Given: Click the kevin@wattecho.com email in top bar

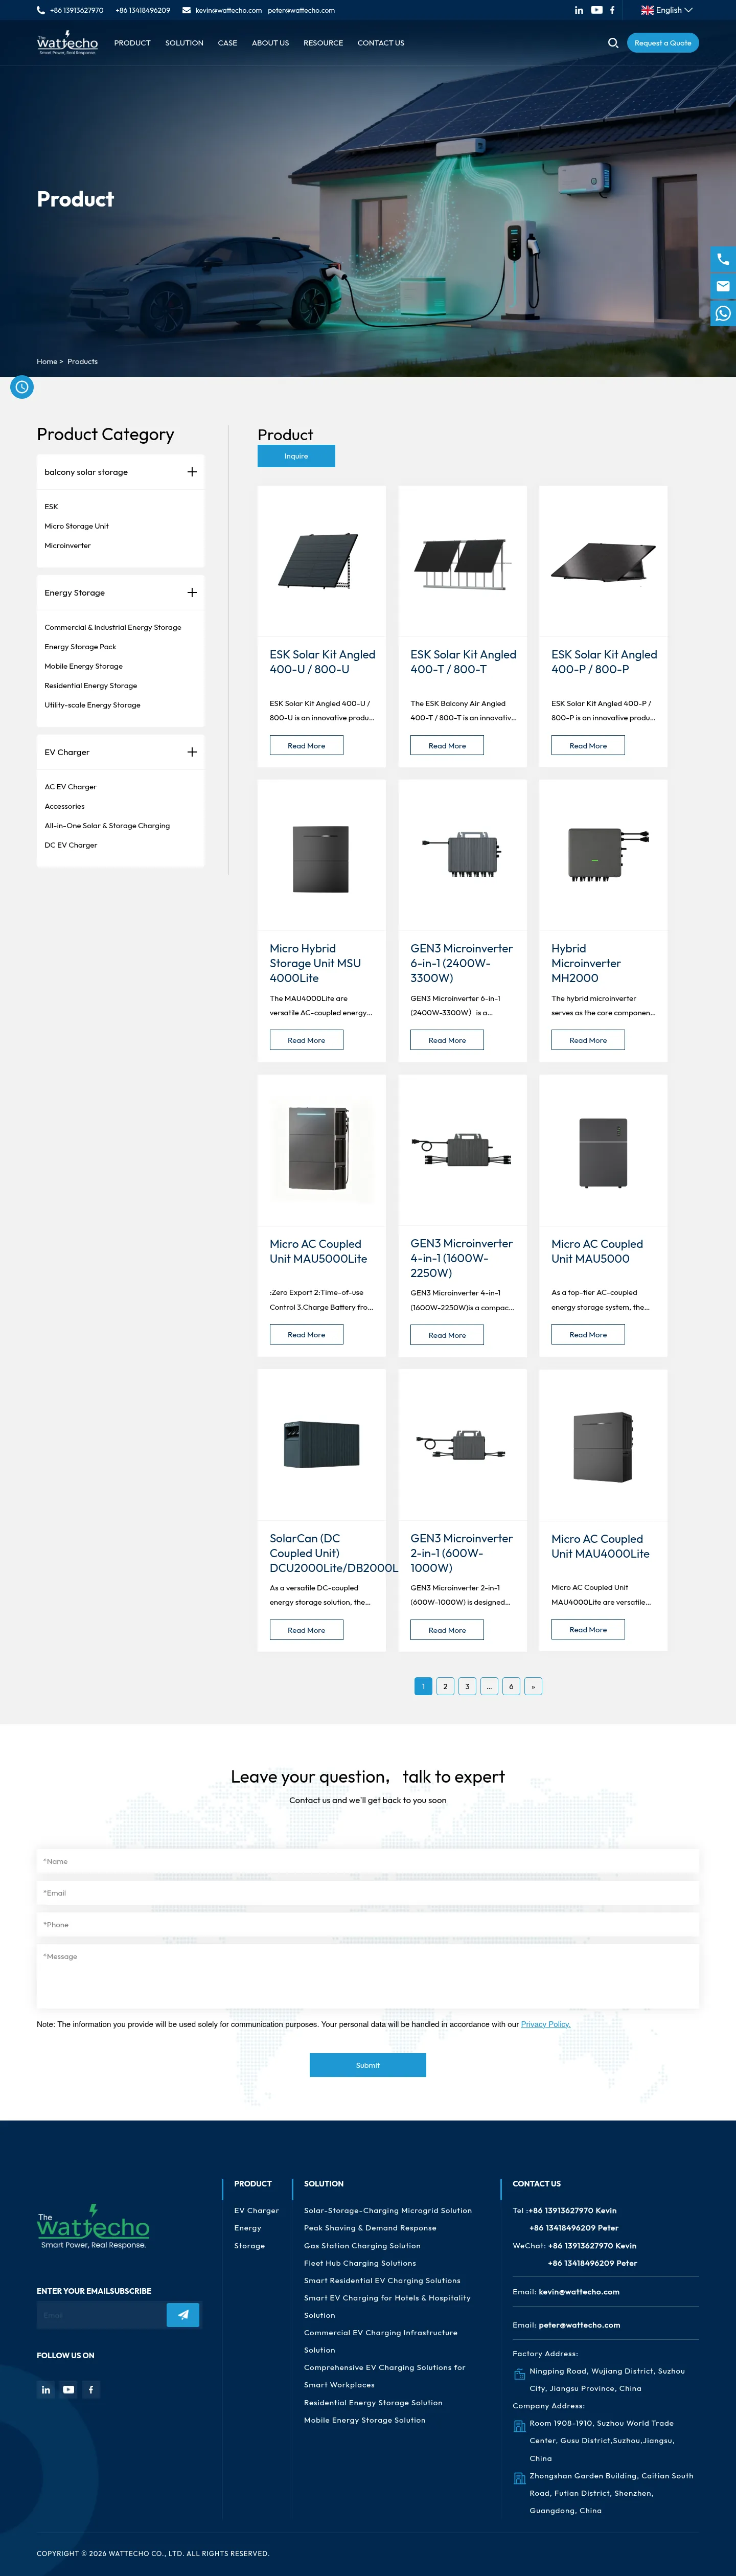Looking at the screenshot, I should [x=229, y=10].
